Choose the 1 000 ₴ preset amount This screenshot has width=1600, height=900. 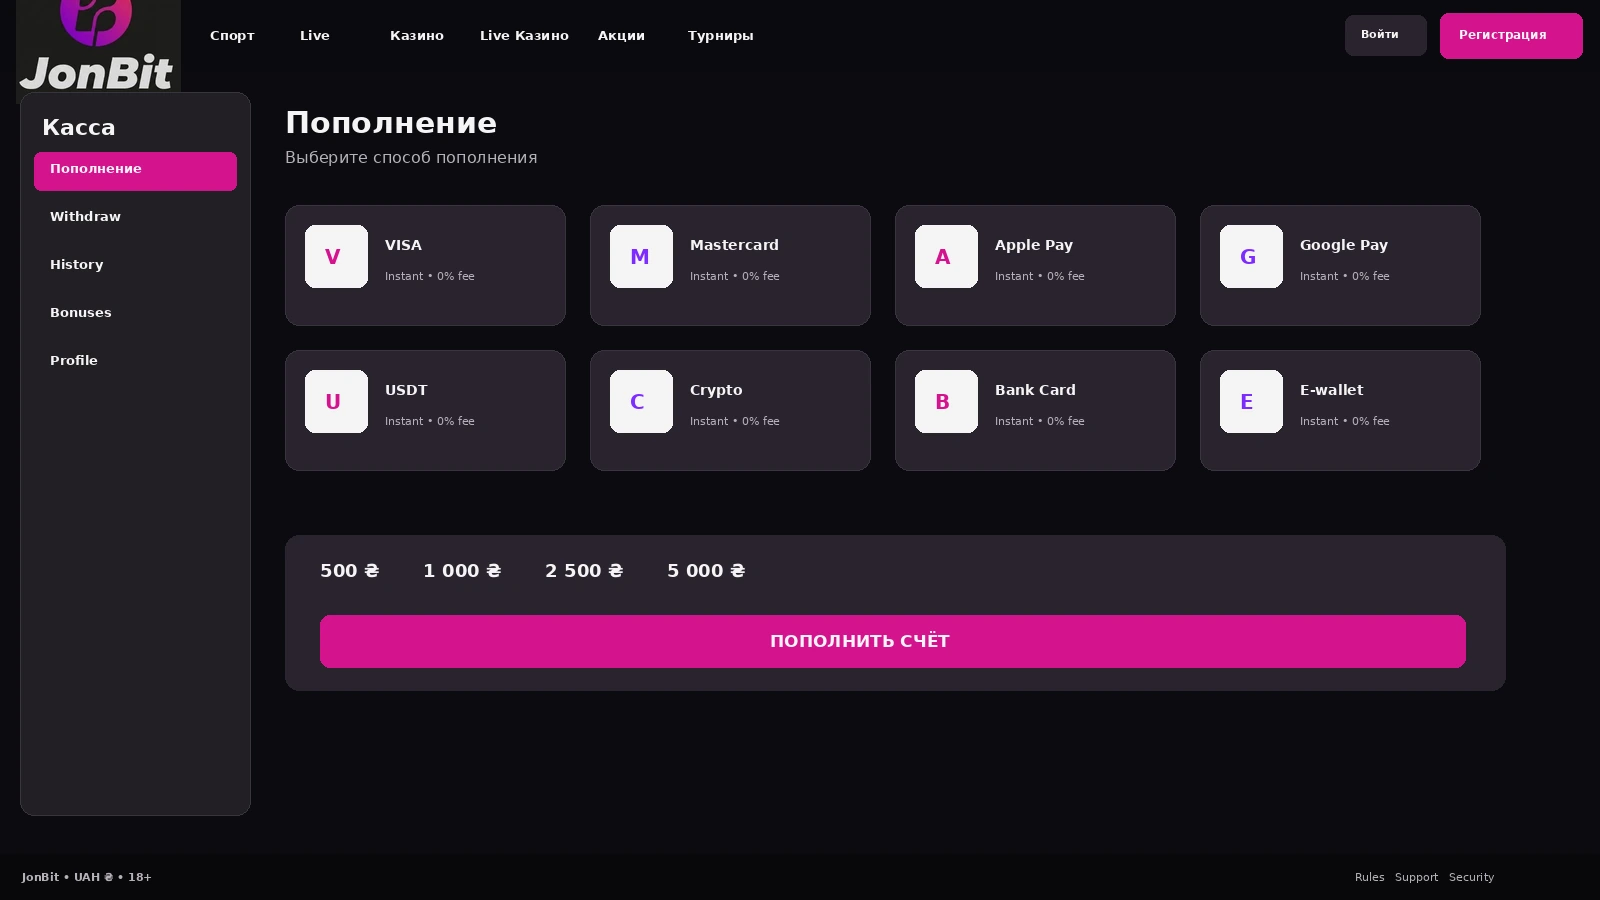coord(462,571)
